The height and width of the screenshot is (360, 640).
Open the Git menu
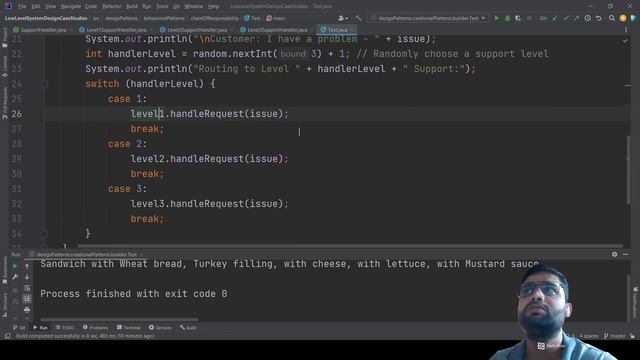click(x=176, y=7)
